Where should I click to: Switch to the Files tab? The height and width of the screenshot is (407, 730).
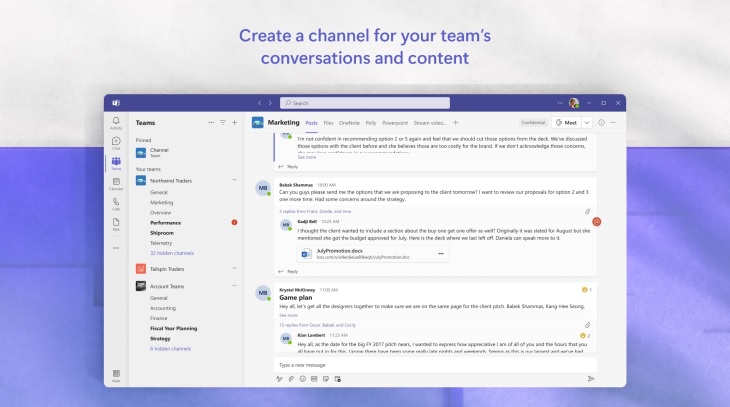(x=328, y=123)
